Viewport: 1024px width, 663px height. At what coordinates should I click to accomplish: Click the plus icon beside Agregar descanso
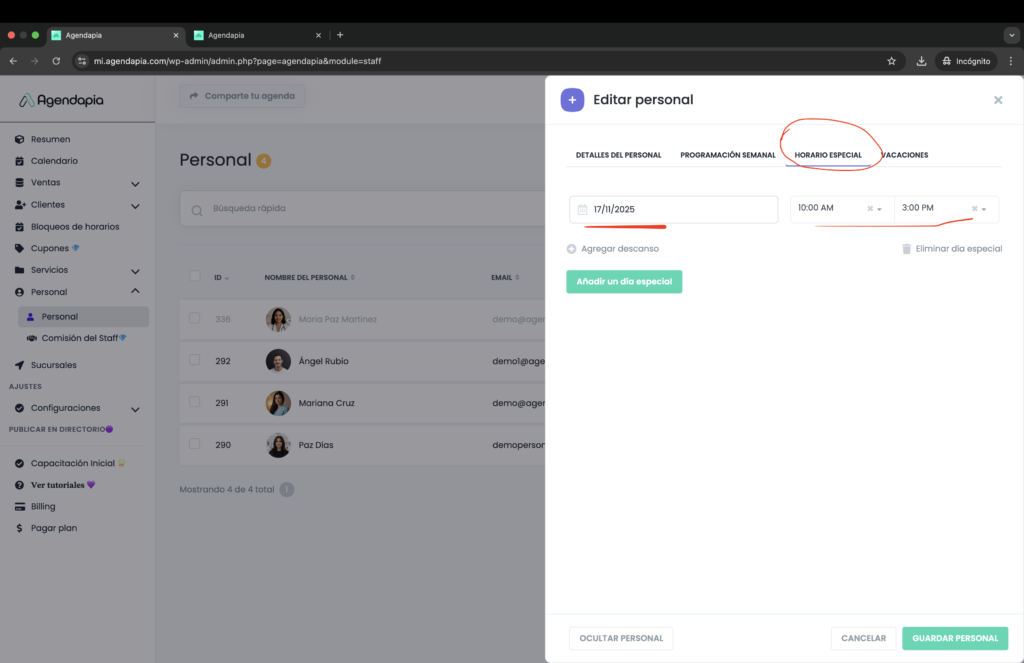coord(572,249)
